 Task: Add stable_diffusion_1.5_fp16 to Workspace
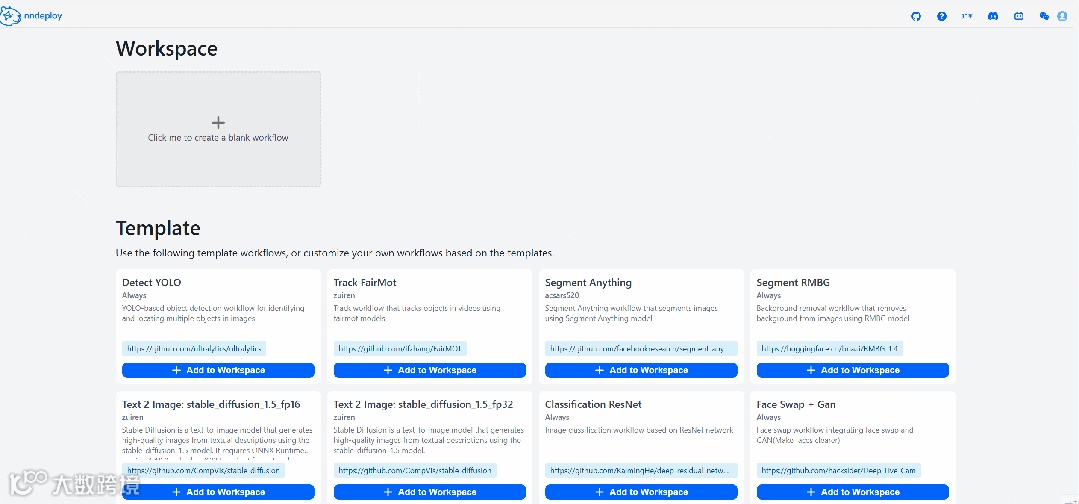[218, 492]
